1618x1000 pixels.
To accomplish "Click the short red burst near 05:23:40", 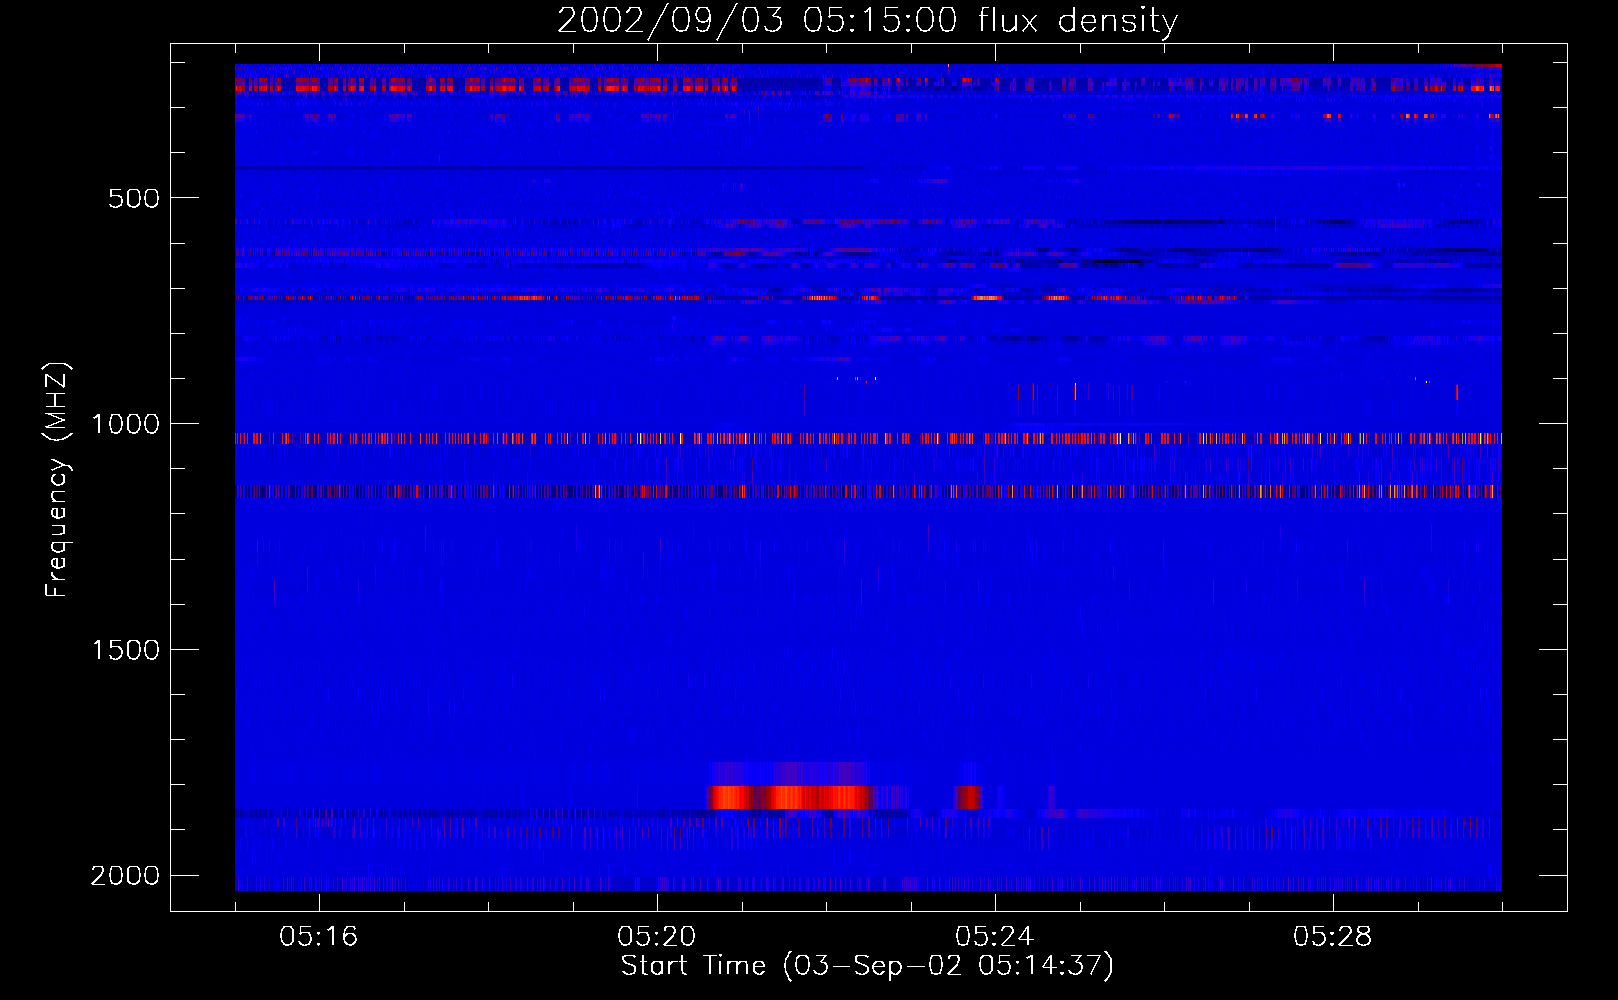I will pyautogui.click(x=968, y=797).
